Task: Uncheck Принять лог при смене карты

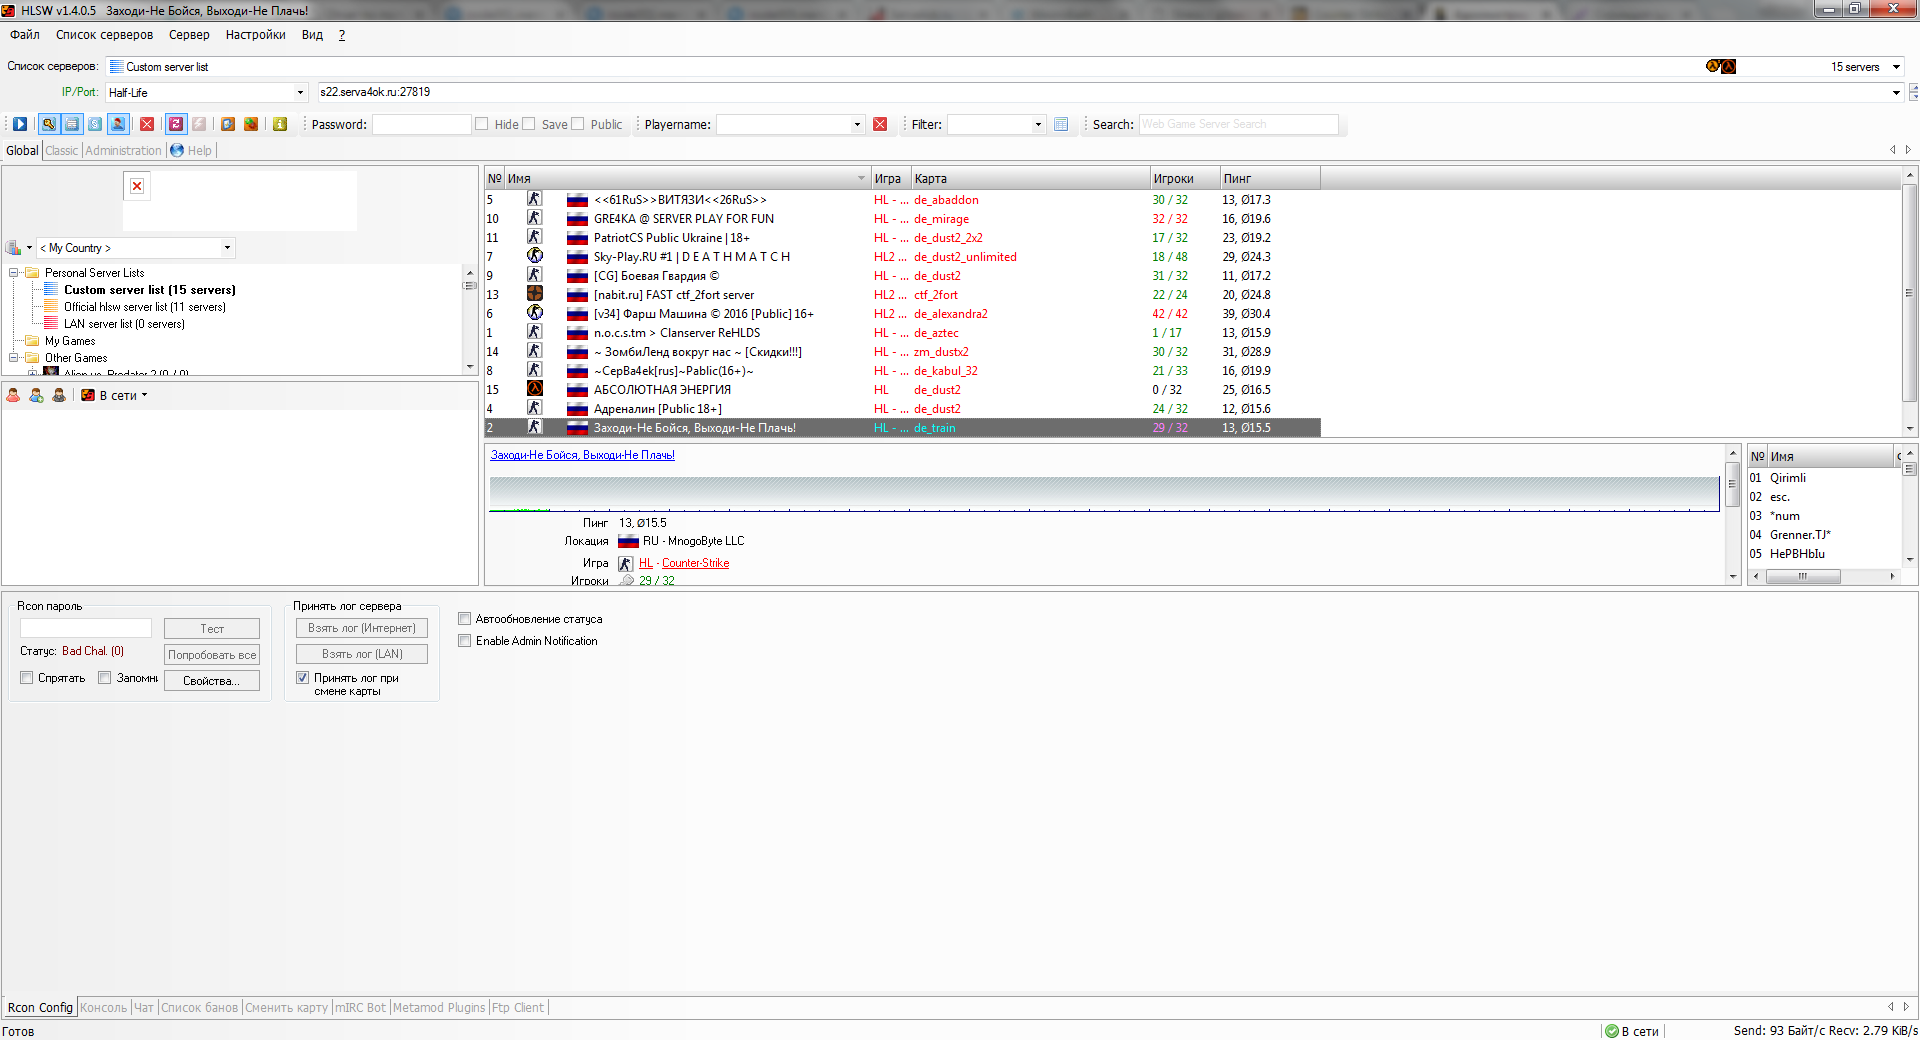Action: click(x=303, y=678)
